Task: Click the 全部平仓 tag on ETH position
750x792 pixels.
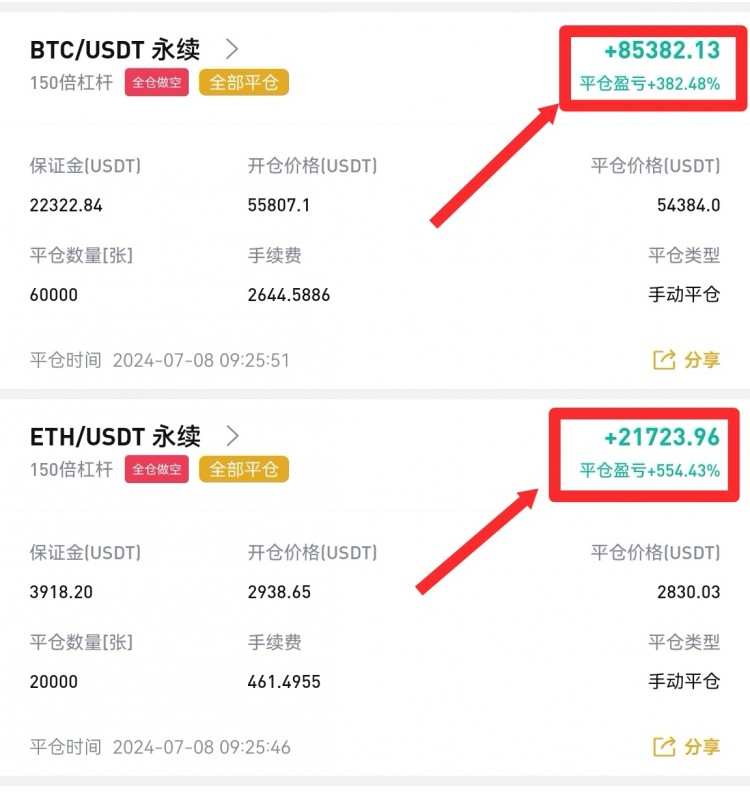Action: coord(244,469)
